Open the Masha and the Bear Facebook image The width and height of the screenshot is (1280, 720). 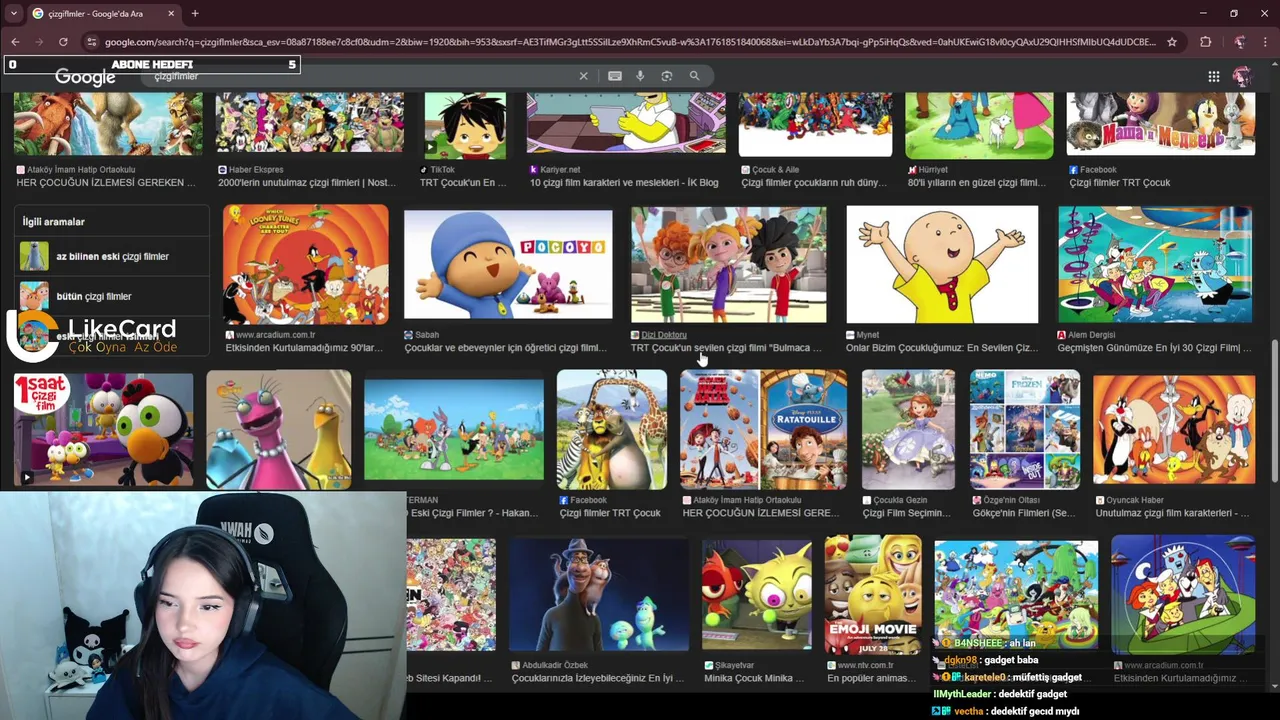pos(1161,123)
